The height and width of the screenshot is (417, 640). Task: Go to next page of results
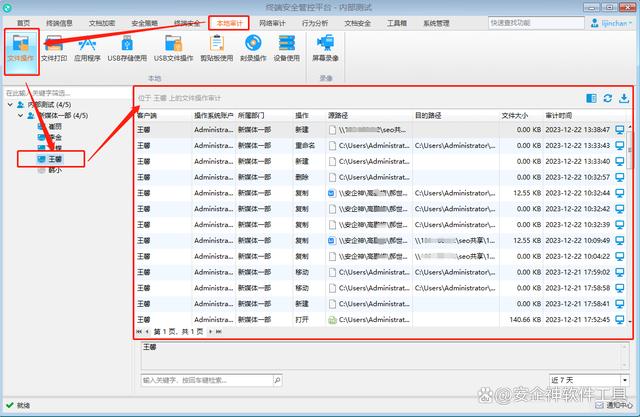click(x=211, y=332)
